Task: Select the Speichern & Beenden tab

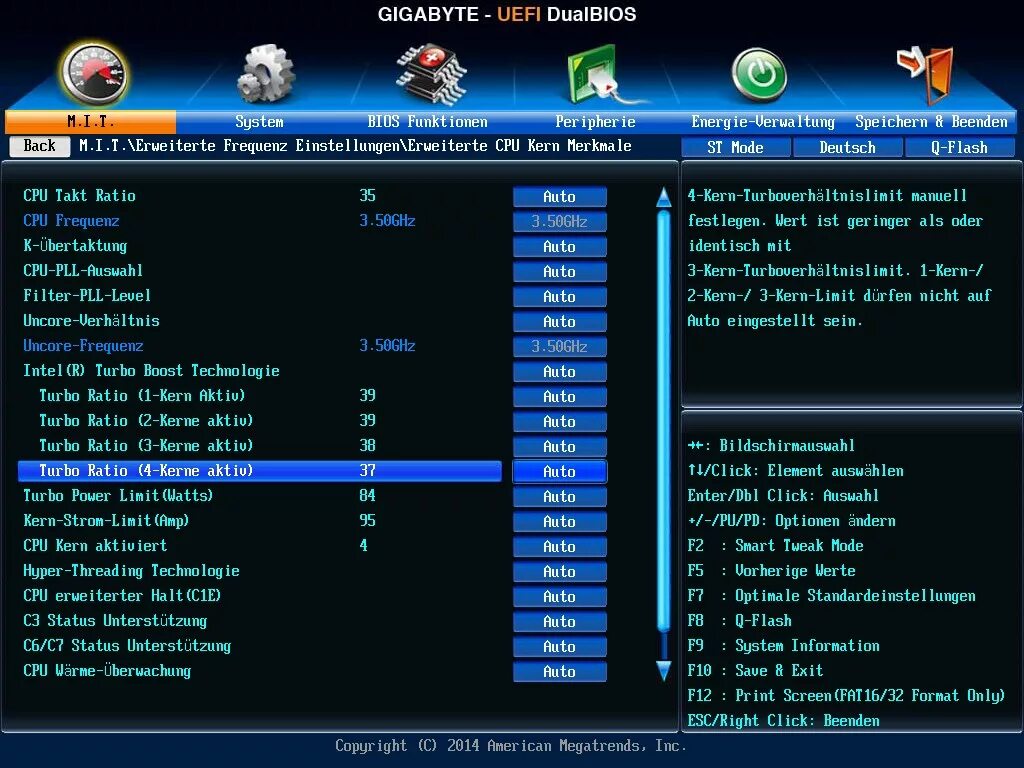Action: tap(931, 121)
